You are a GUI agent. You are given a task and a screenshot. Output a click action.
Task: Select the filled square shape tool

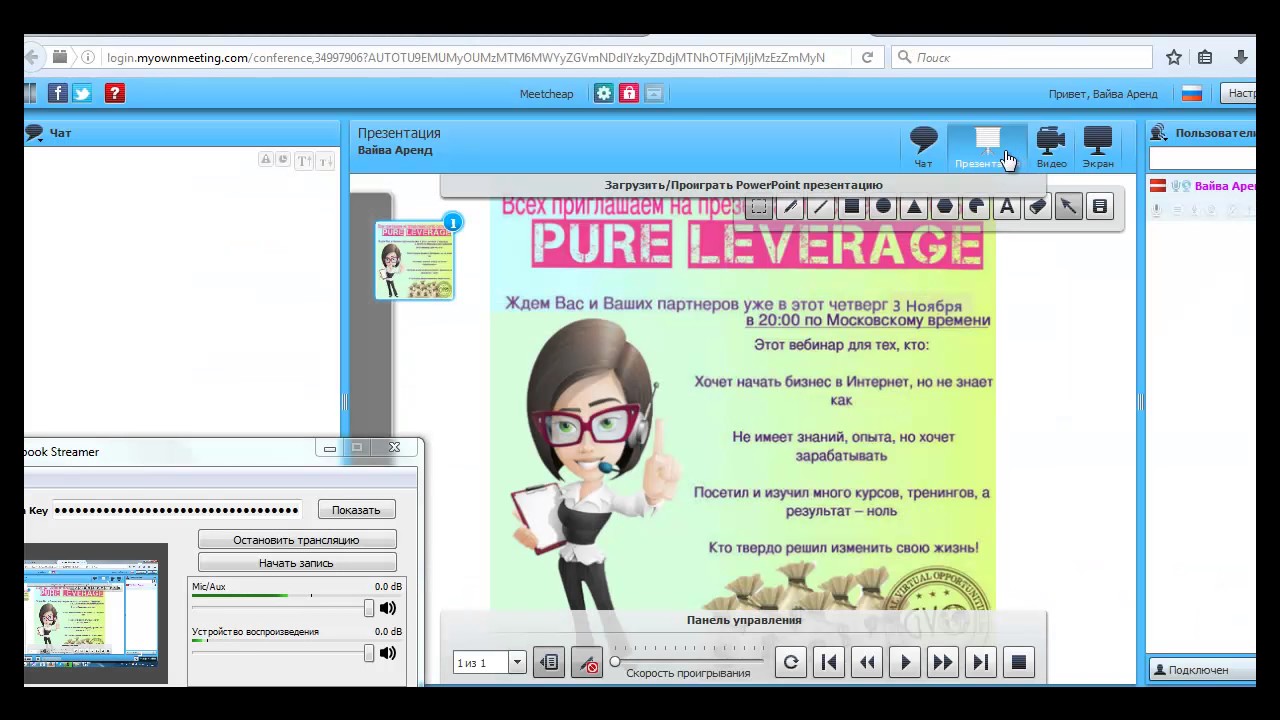pos(852,207)
